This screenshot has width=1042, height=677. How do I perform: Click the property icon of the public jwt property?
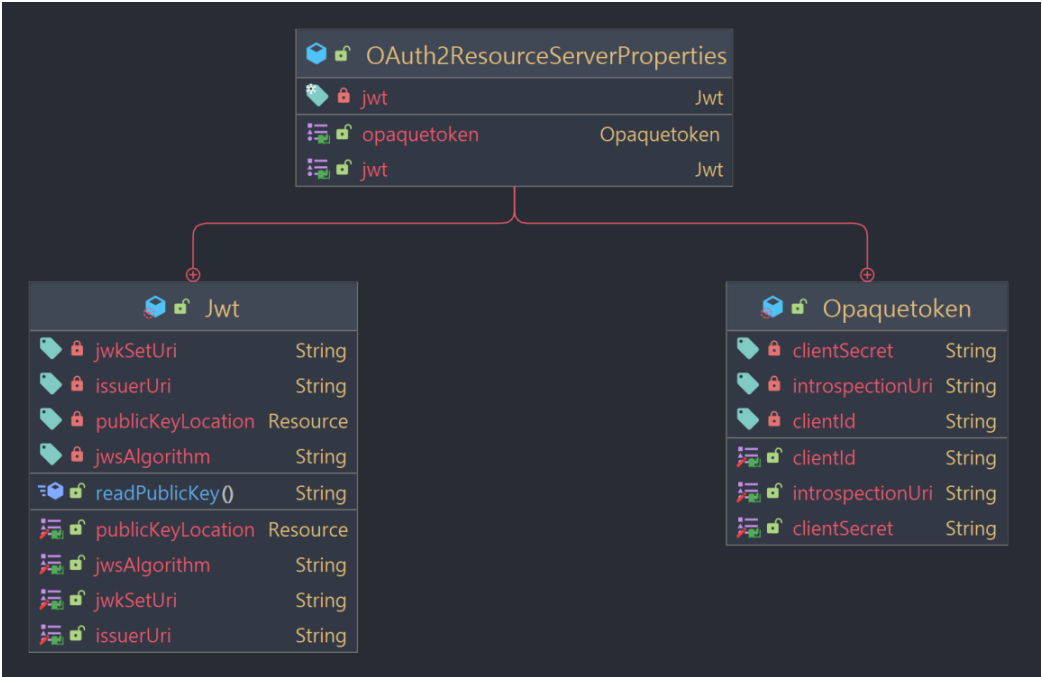pyautogui.click(x=318, y=169)
